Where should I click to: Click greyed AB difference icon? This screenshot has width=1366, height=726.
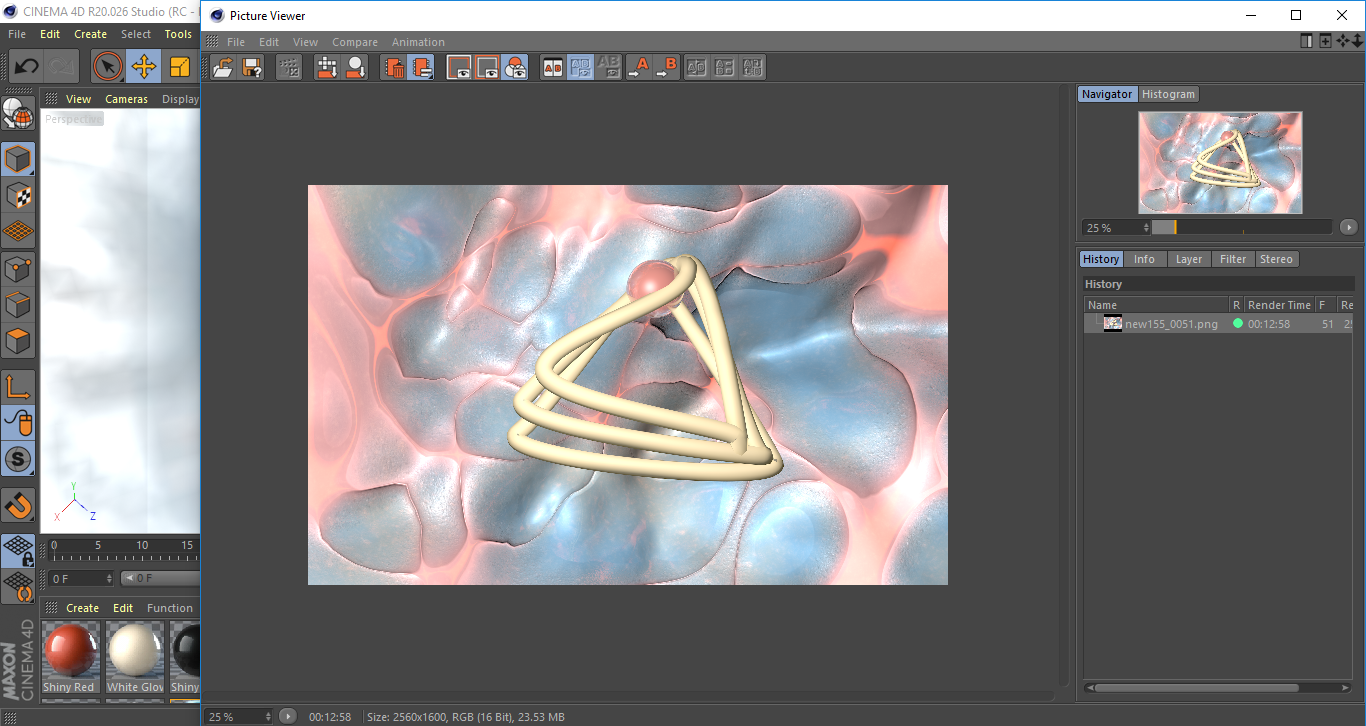tap(608, 67)
